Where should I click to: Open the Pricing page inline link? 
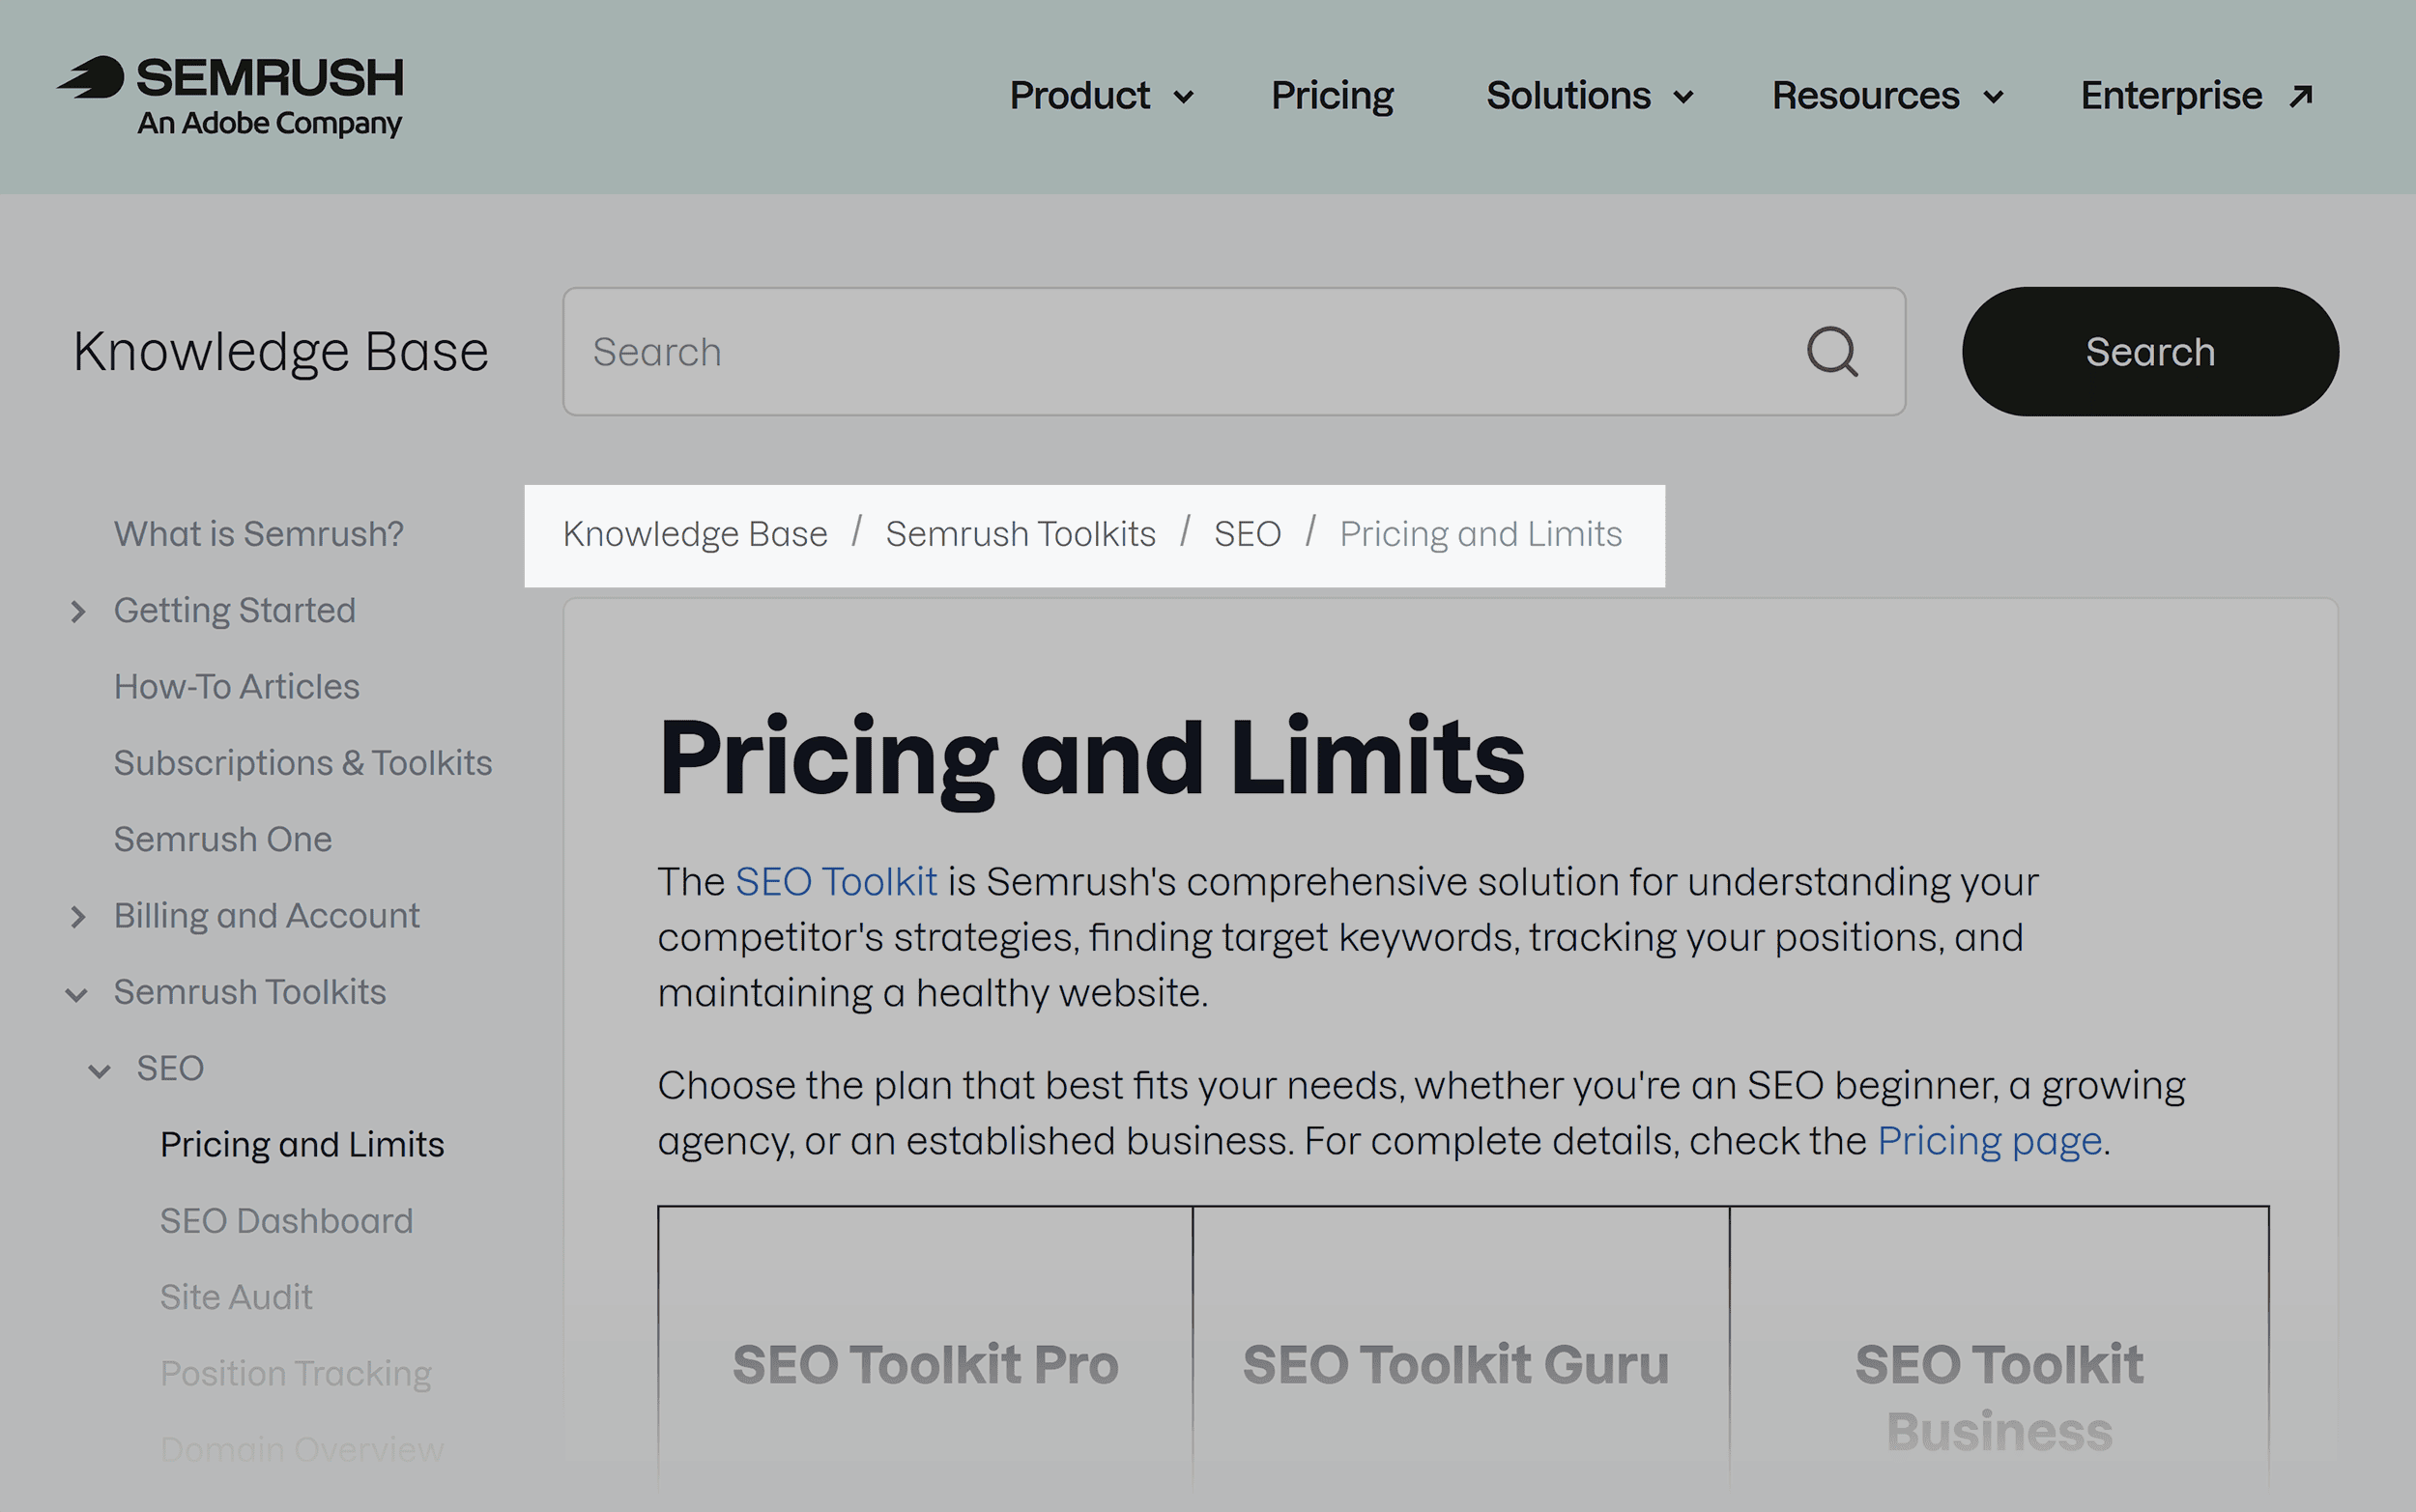pyautogui.click(x=1989, y=1141)
